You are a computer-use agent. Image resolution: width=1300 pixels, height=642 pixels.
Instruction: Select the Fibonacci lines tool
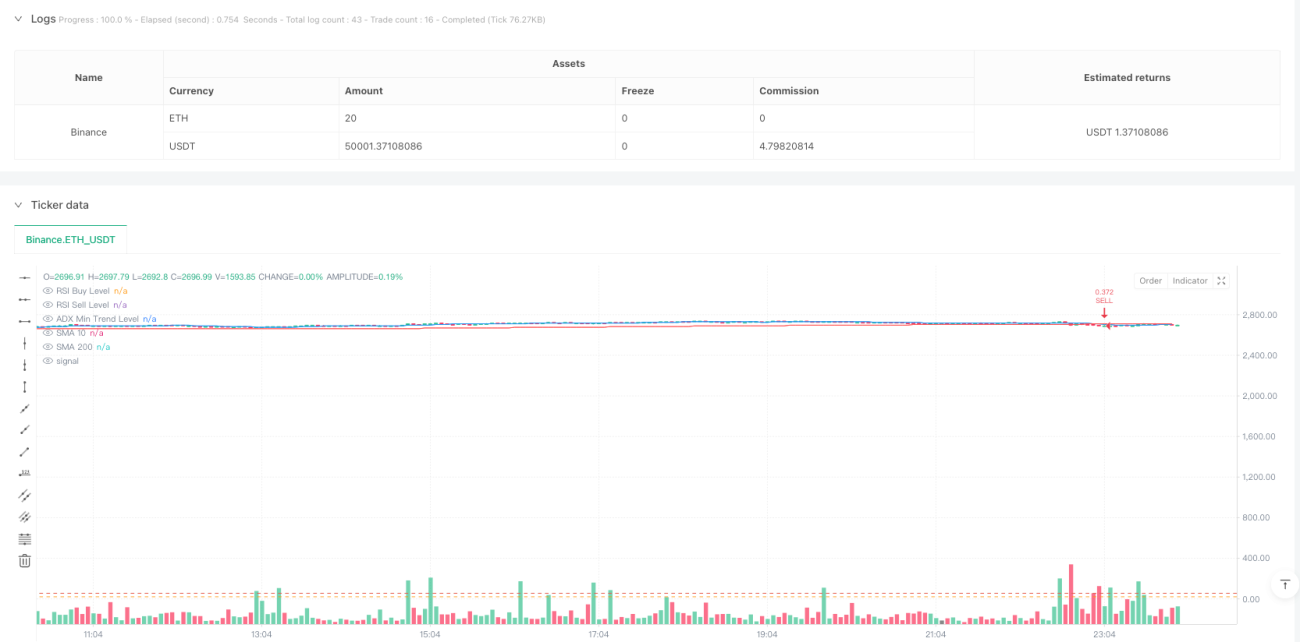pyautogui.click(x=25, y=539)
